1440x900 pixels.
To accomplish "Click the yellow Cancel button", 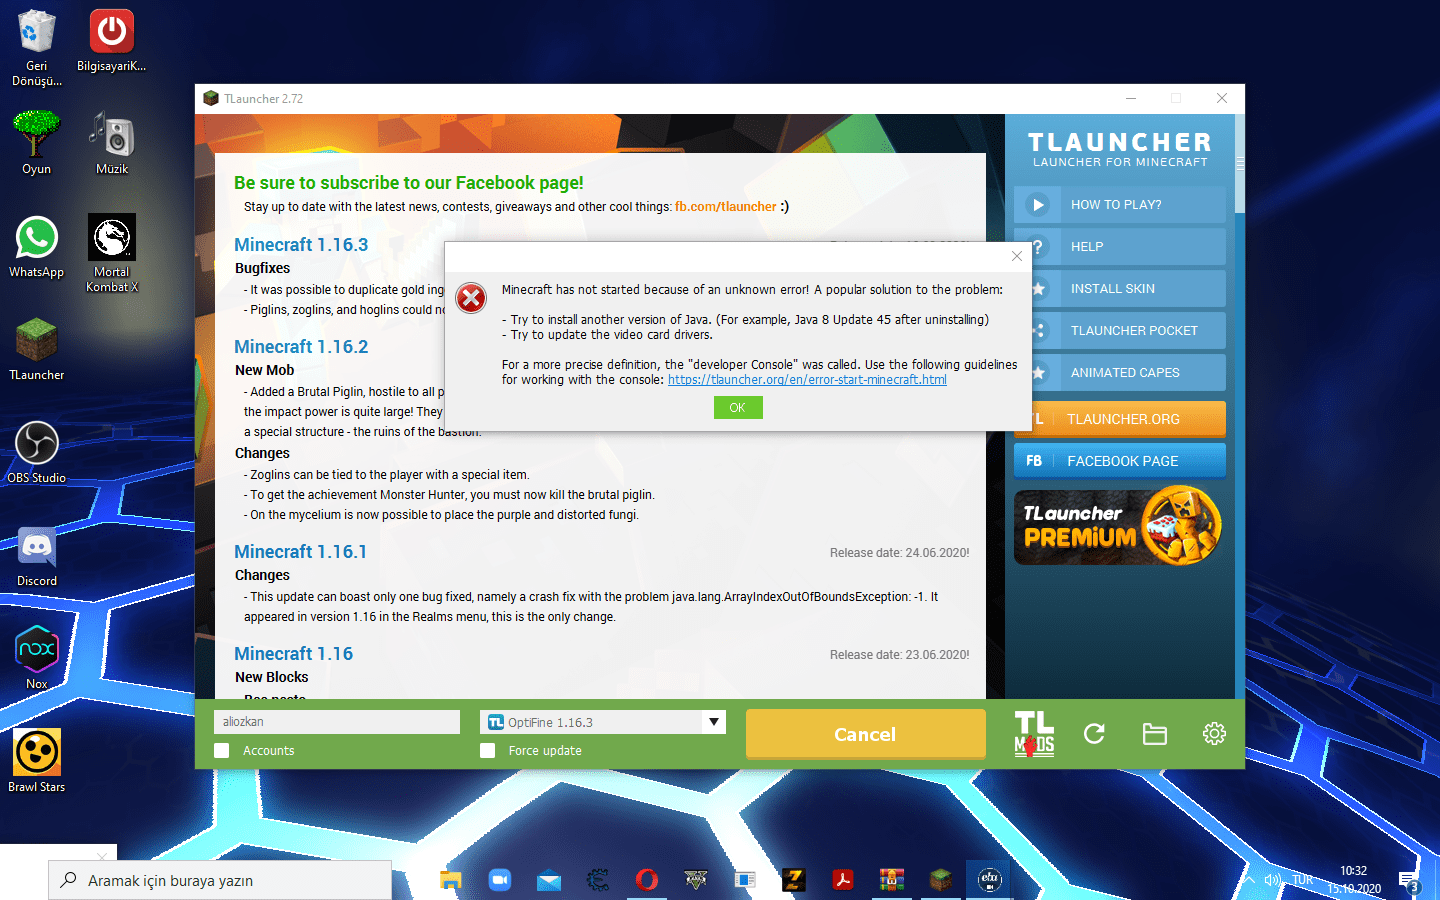I will pyautogui.click(x=866, y=734).
